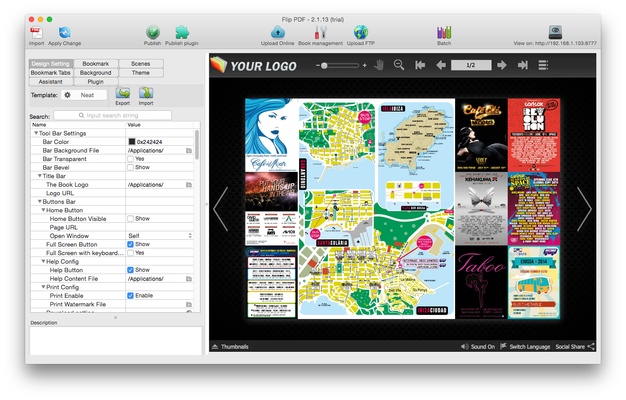Image resolution: width=626 pixels, height=400 pixels.
Task: Open Book management tools icon
Action: (320, 33)
